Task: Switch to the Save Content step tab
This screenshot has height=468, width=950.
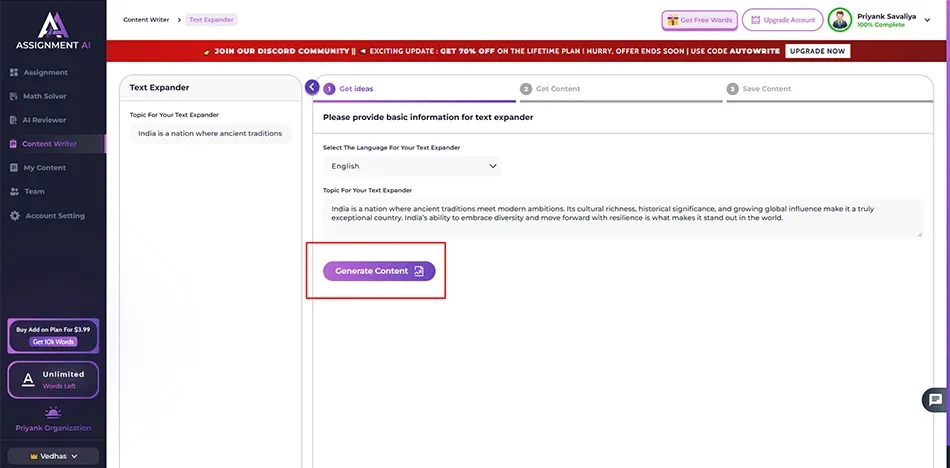Action: [x=766, y=89]
